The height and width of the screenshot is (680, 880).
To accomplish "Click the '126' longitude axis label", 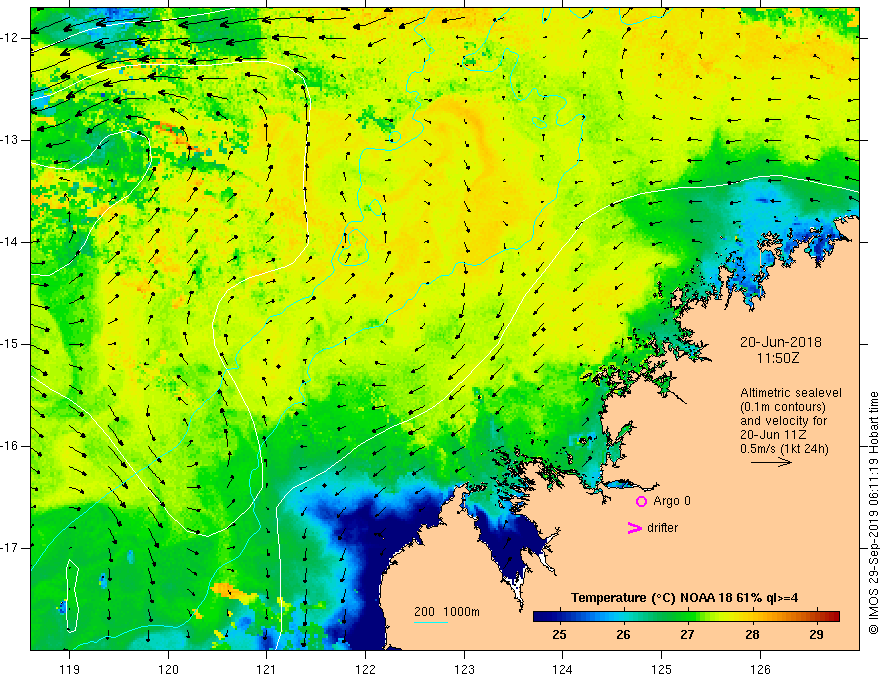I will [760, 669].
